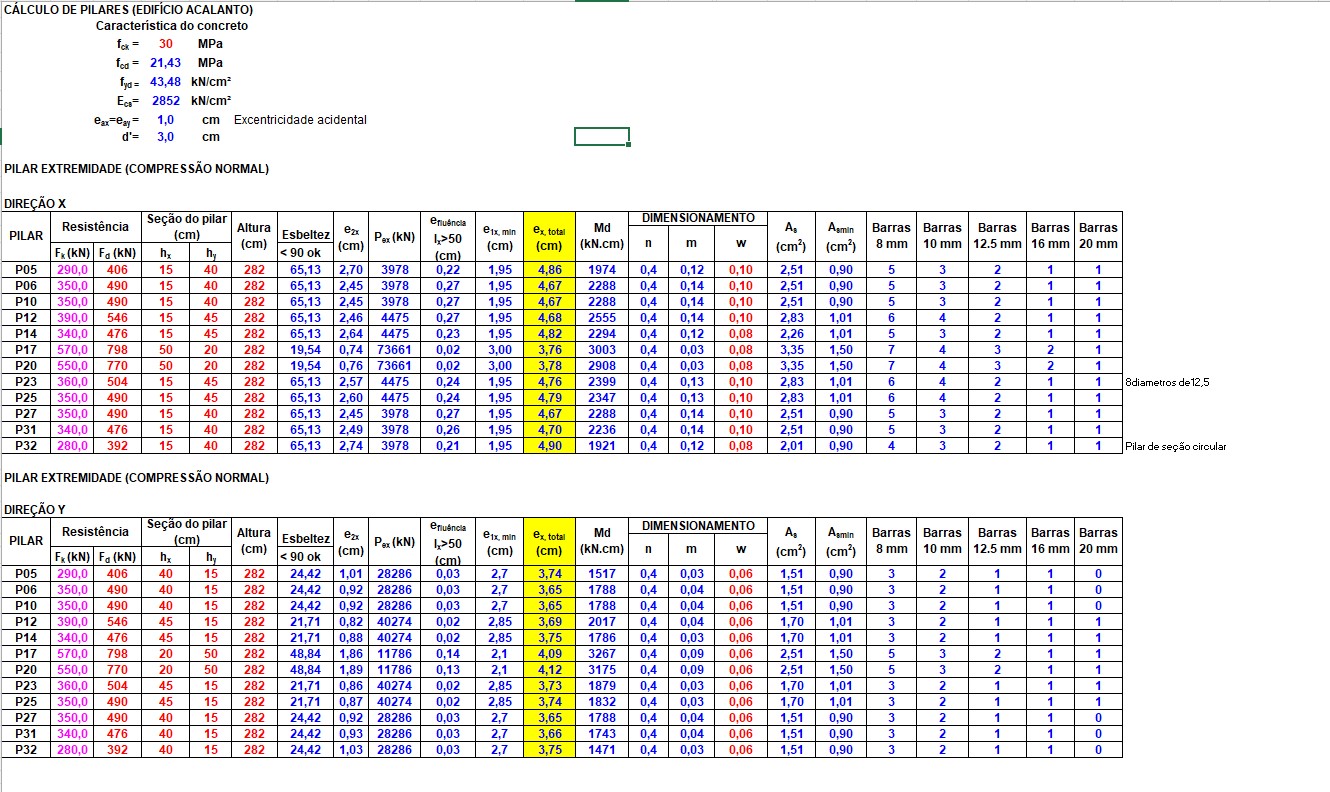Viewport: 1330px width, 792px height.
Task: Select the 'Barras 8 mm' header in Direção Y table
Action: point(891,541)
